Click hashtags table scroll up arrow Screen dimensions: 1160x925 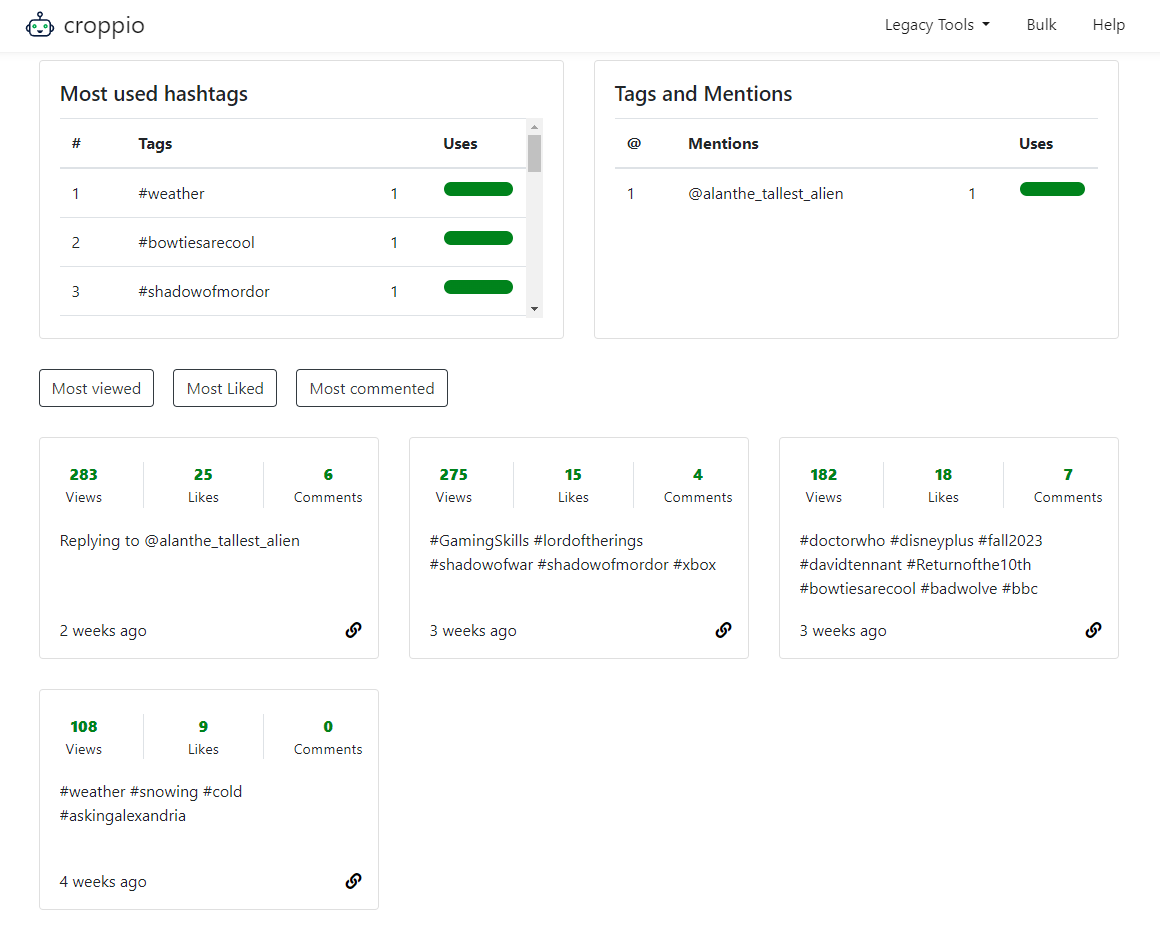(534, 127)
